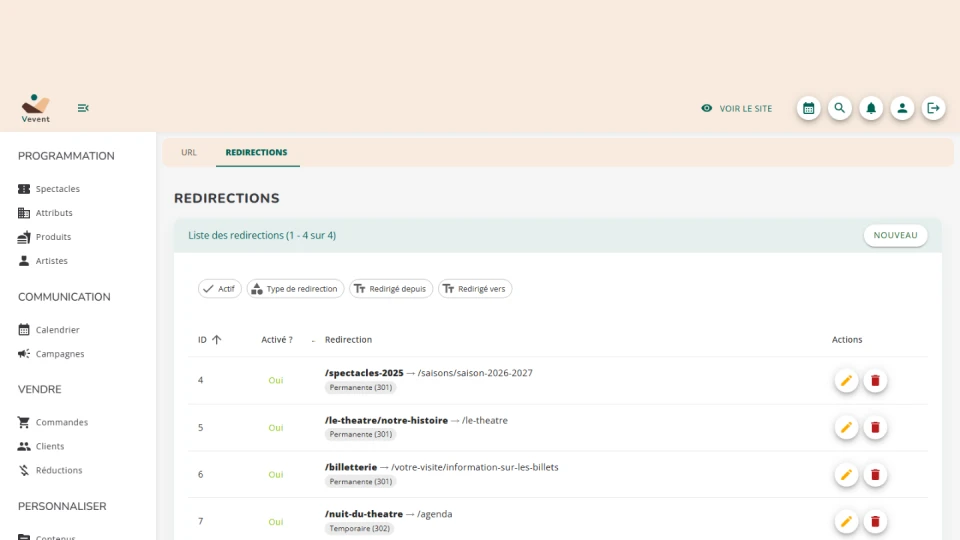Open Redirigé vers filter
The image size is (960, 540).
[475, 289]
